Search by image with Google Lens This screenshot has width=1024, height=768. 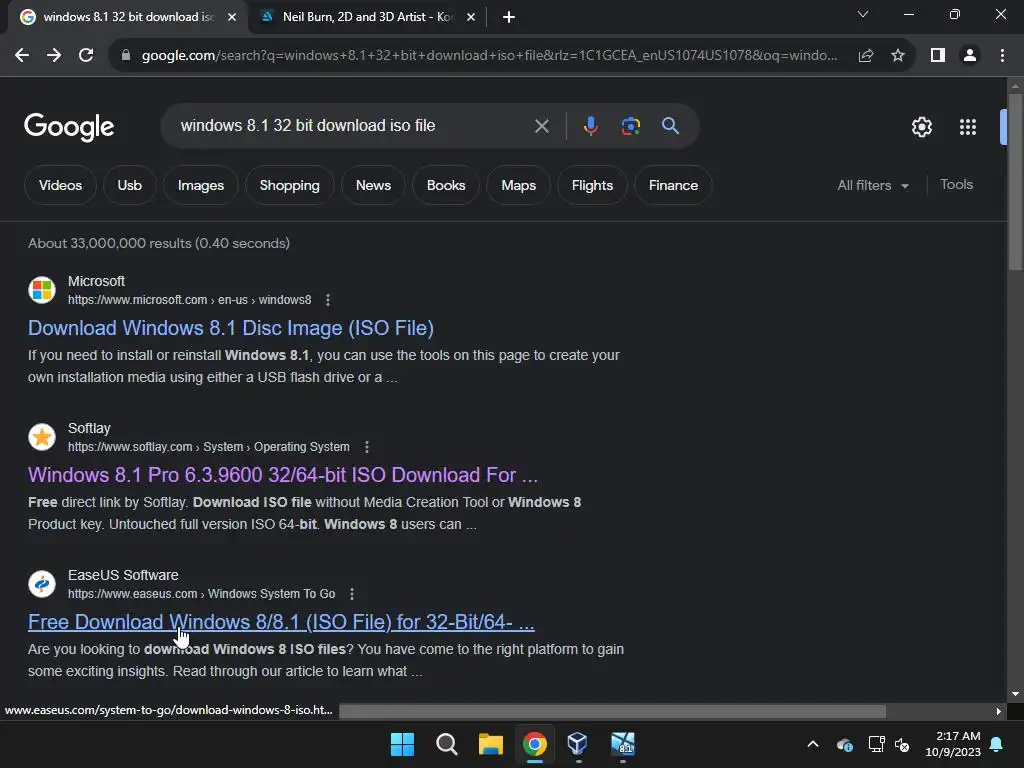(630, 126)
